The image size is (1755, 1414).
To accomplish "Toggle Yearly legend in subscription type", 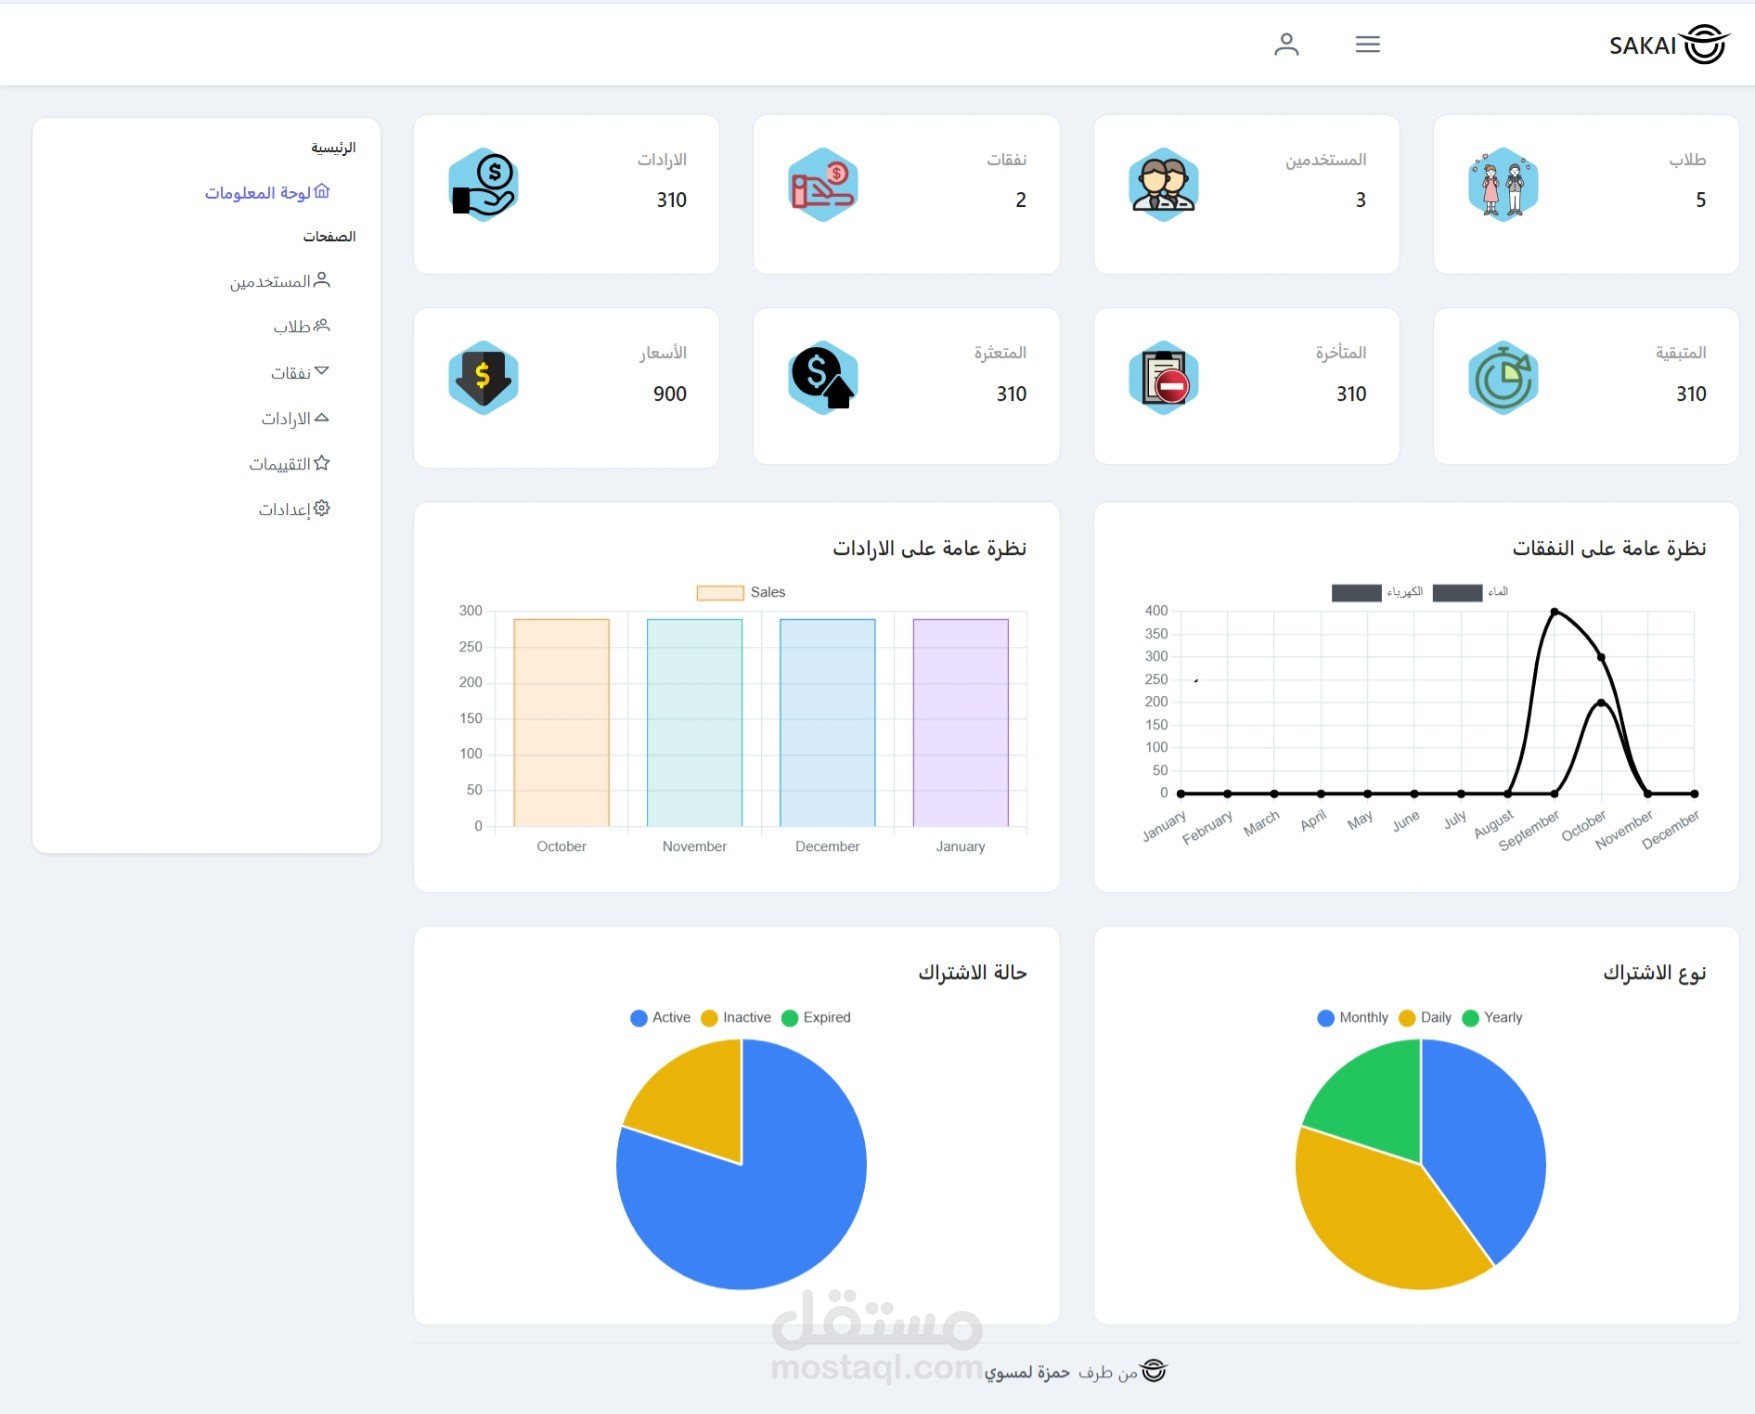I will pos(1492,1017).
